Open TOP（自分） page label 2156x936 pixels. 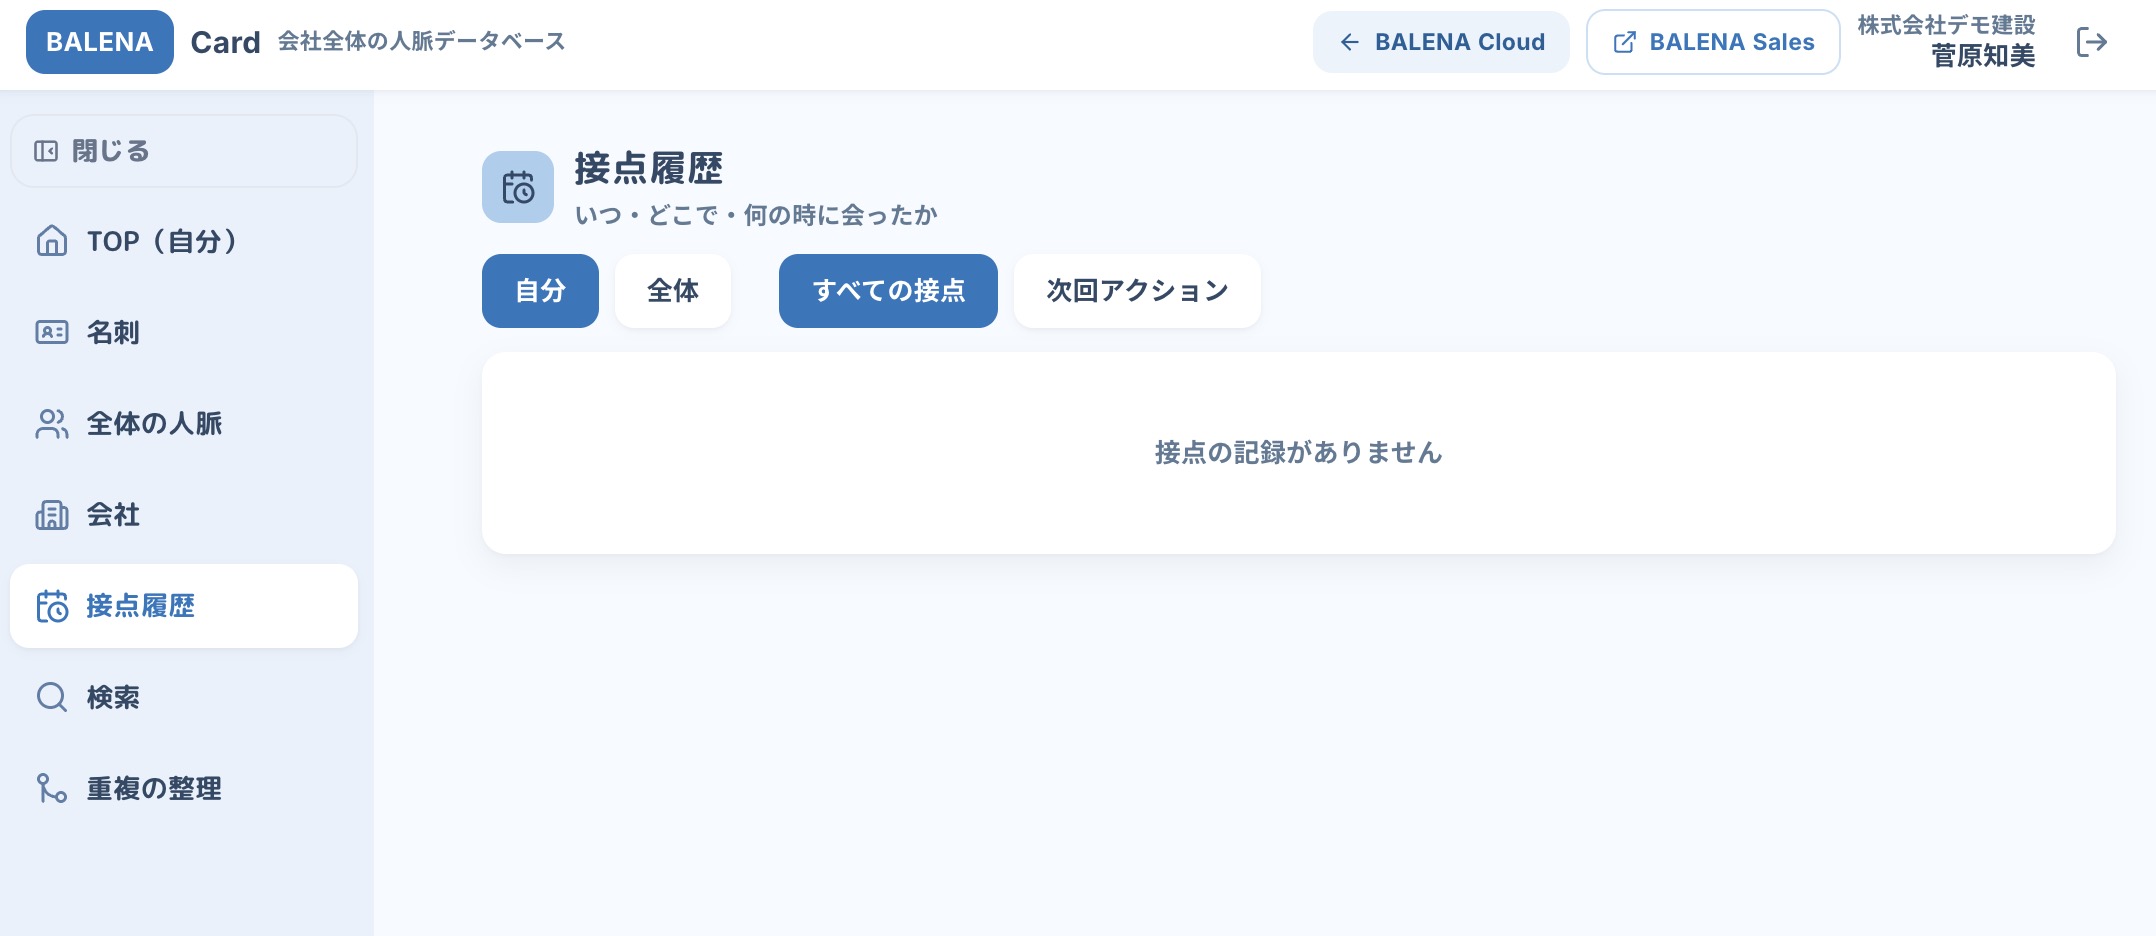click(x=162, y=241)
